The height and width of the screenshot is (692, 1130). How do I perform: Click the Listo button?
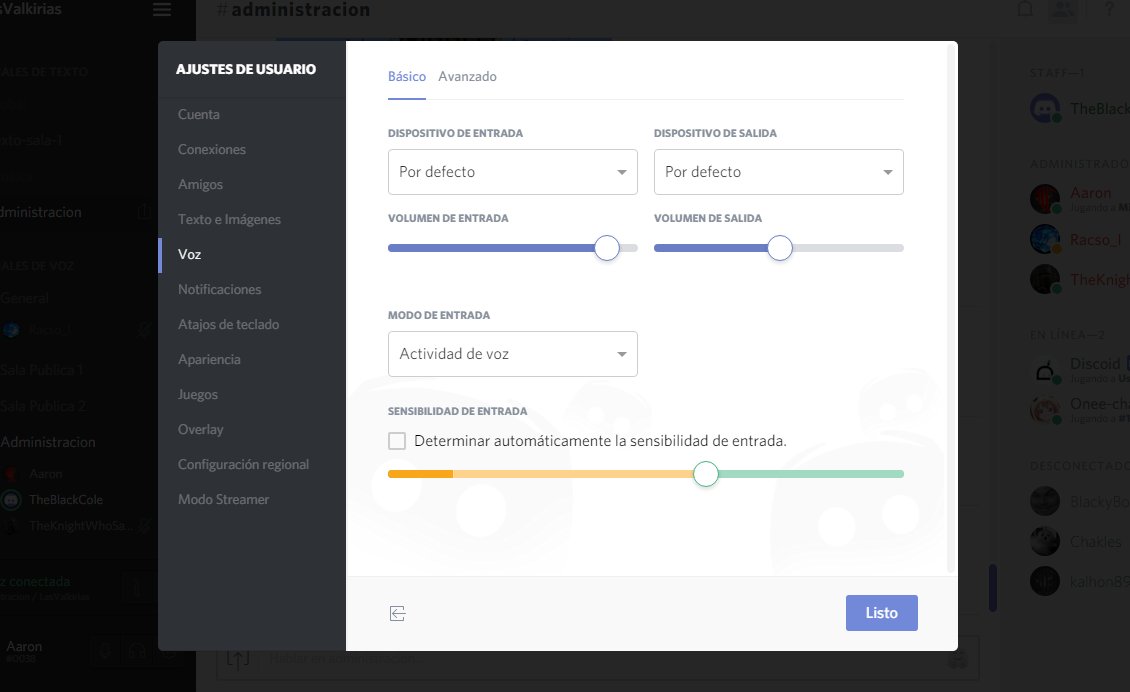[x=881, y=613]
